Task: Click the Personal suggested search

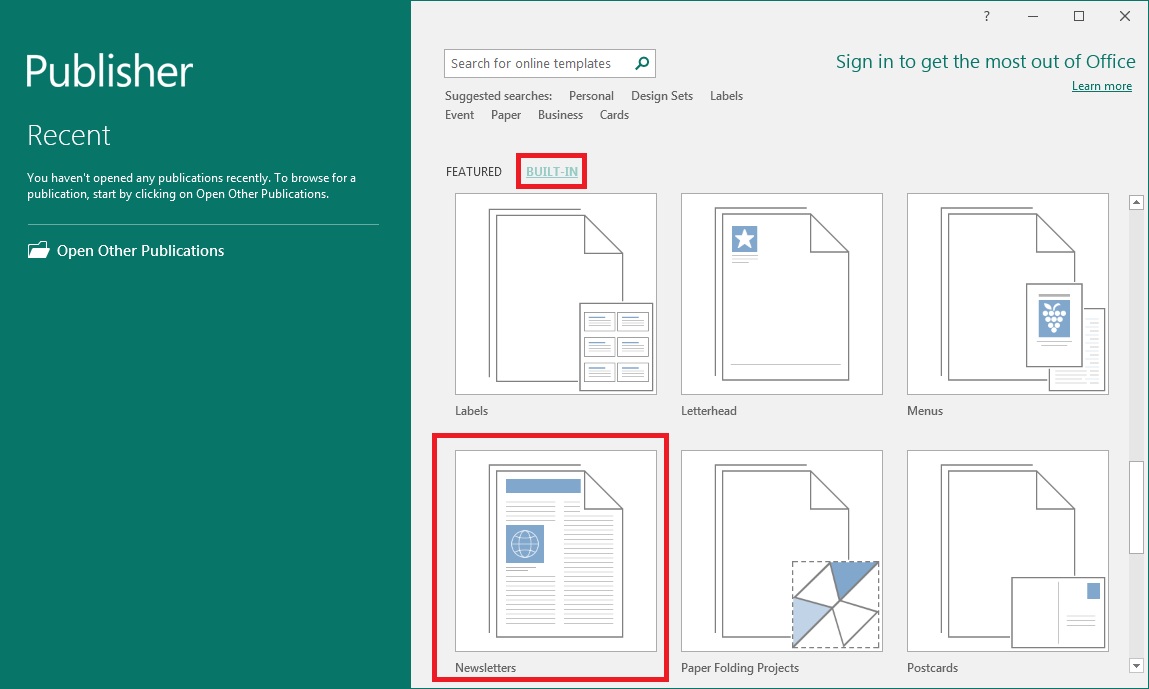Action: tap(591, 96)
